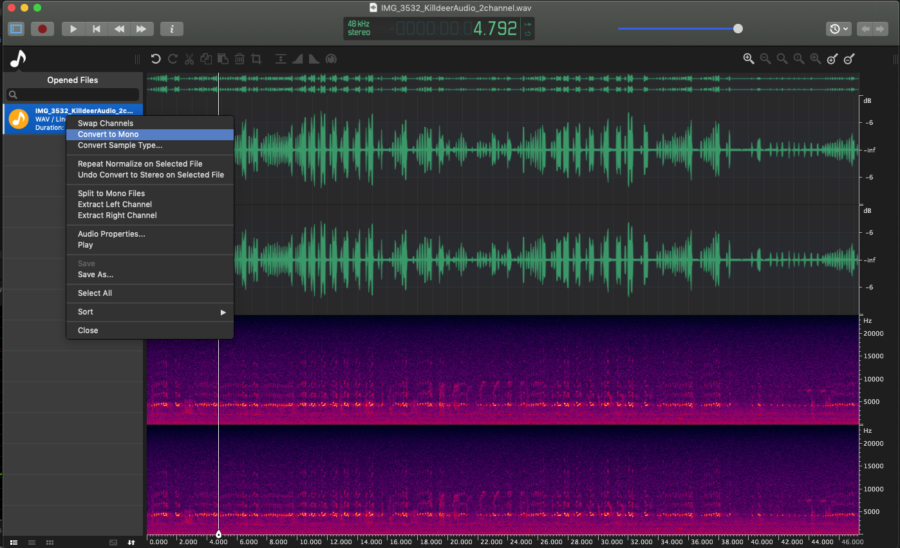Viewport: 900px width, 548px height.
Task: Click the 20.000 mark on the time ruler
Action: [x=461, y=541]
